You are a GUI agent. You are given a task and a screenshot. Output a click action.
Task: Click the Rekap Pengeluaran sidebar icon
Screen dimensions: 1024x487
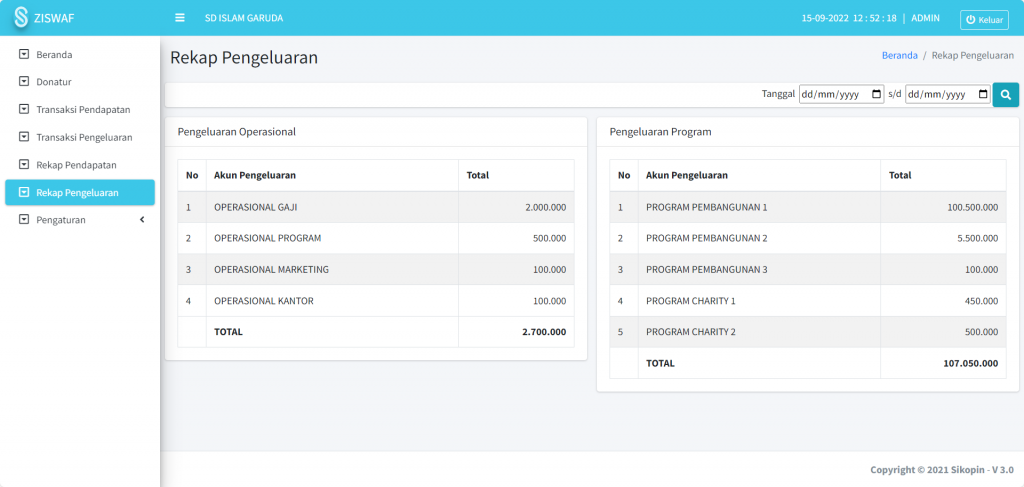[24, 193]
